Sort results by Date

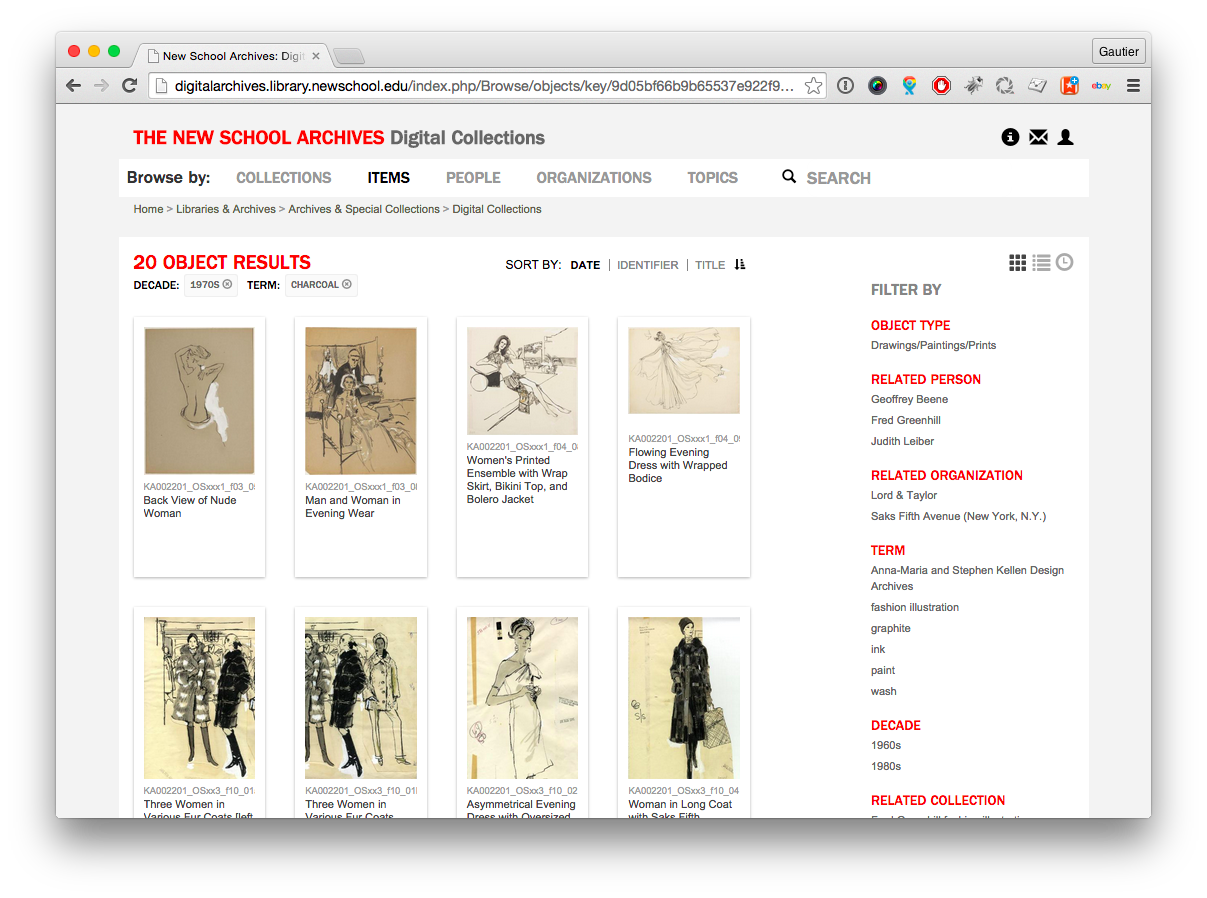[585, 265]
